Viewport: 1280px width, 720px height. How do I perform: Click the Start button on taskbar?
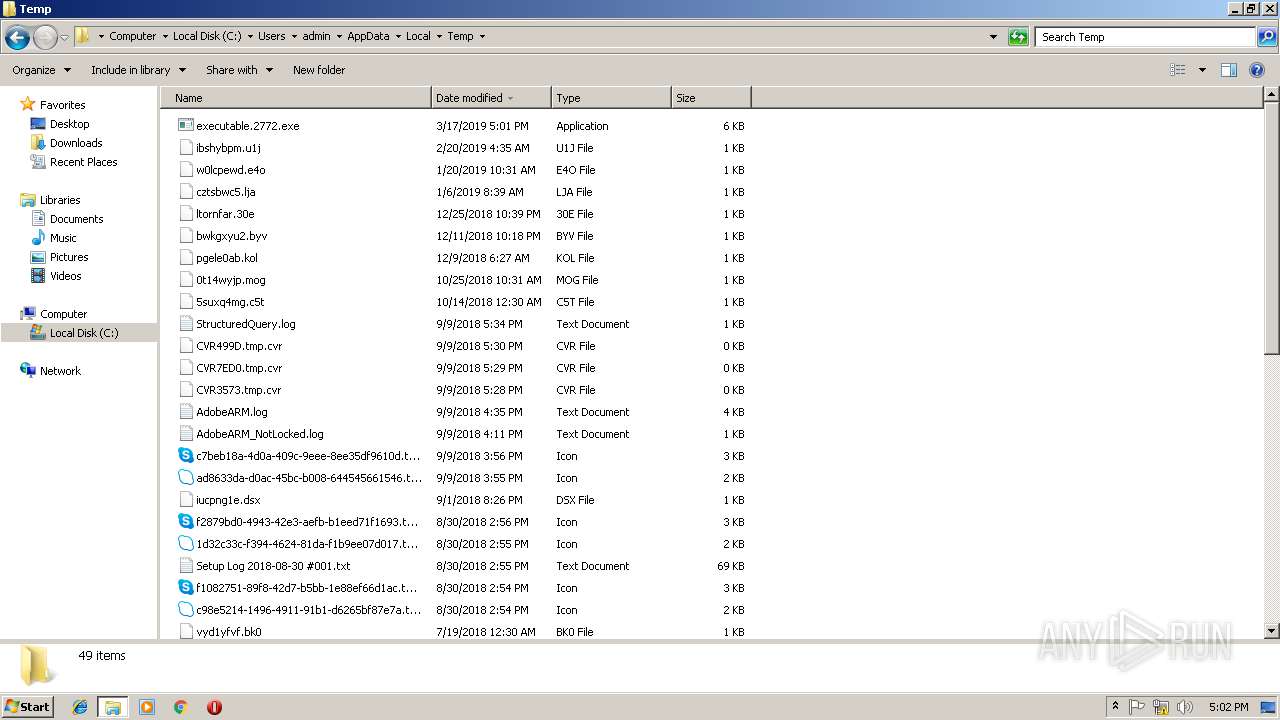(28, 706)
